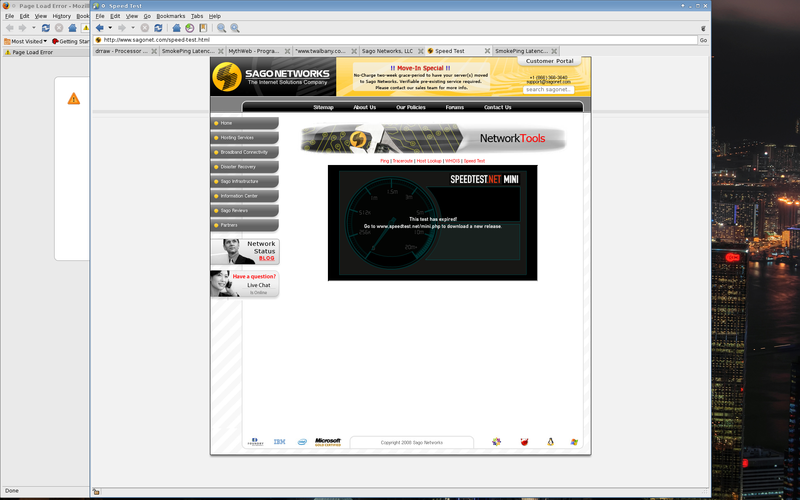Select Home in the left sidebar
Image resolution: width=800 pixels, height=500 pixels.
[244, 123]
